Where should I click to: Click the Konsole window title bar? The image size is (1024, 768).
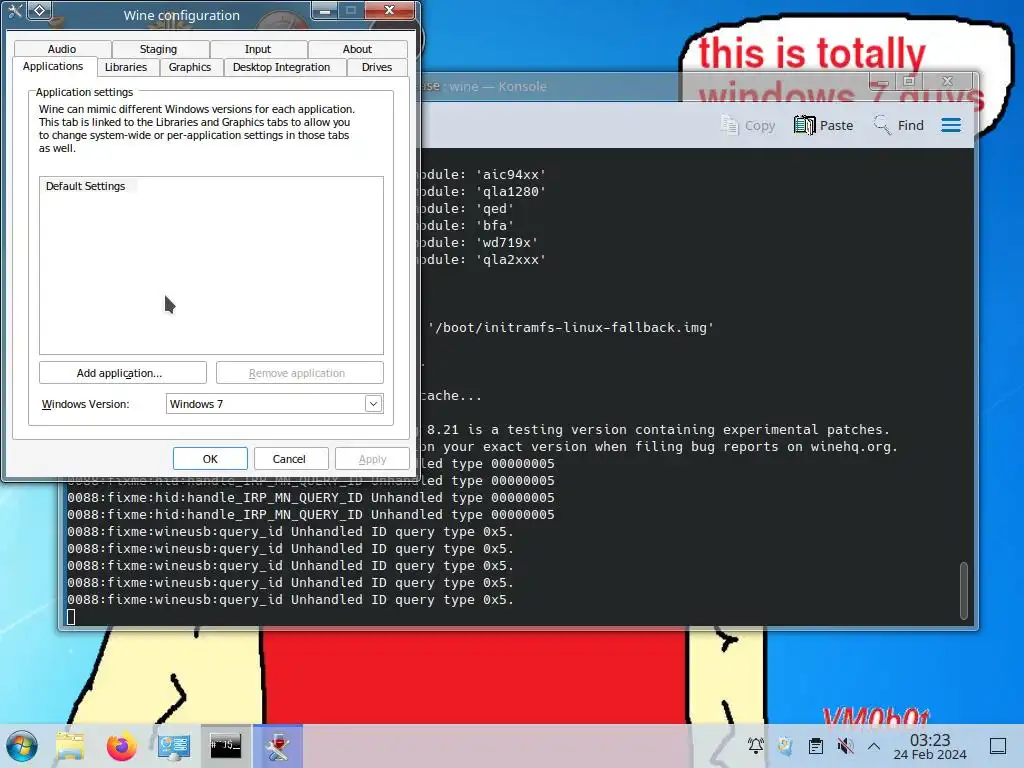click(643, 86)
